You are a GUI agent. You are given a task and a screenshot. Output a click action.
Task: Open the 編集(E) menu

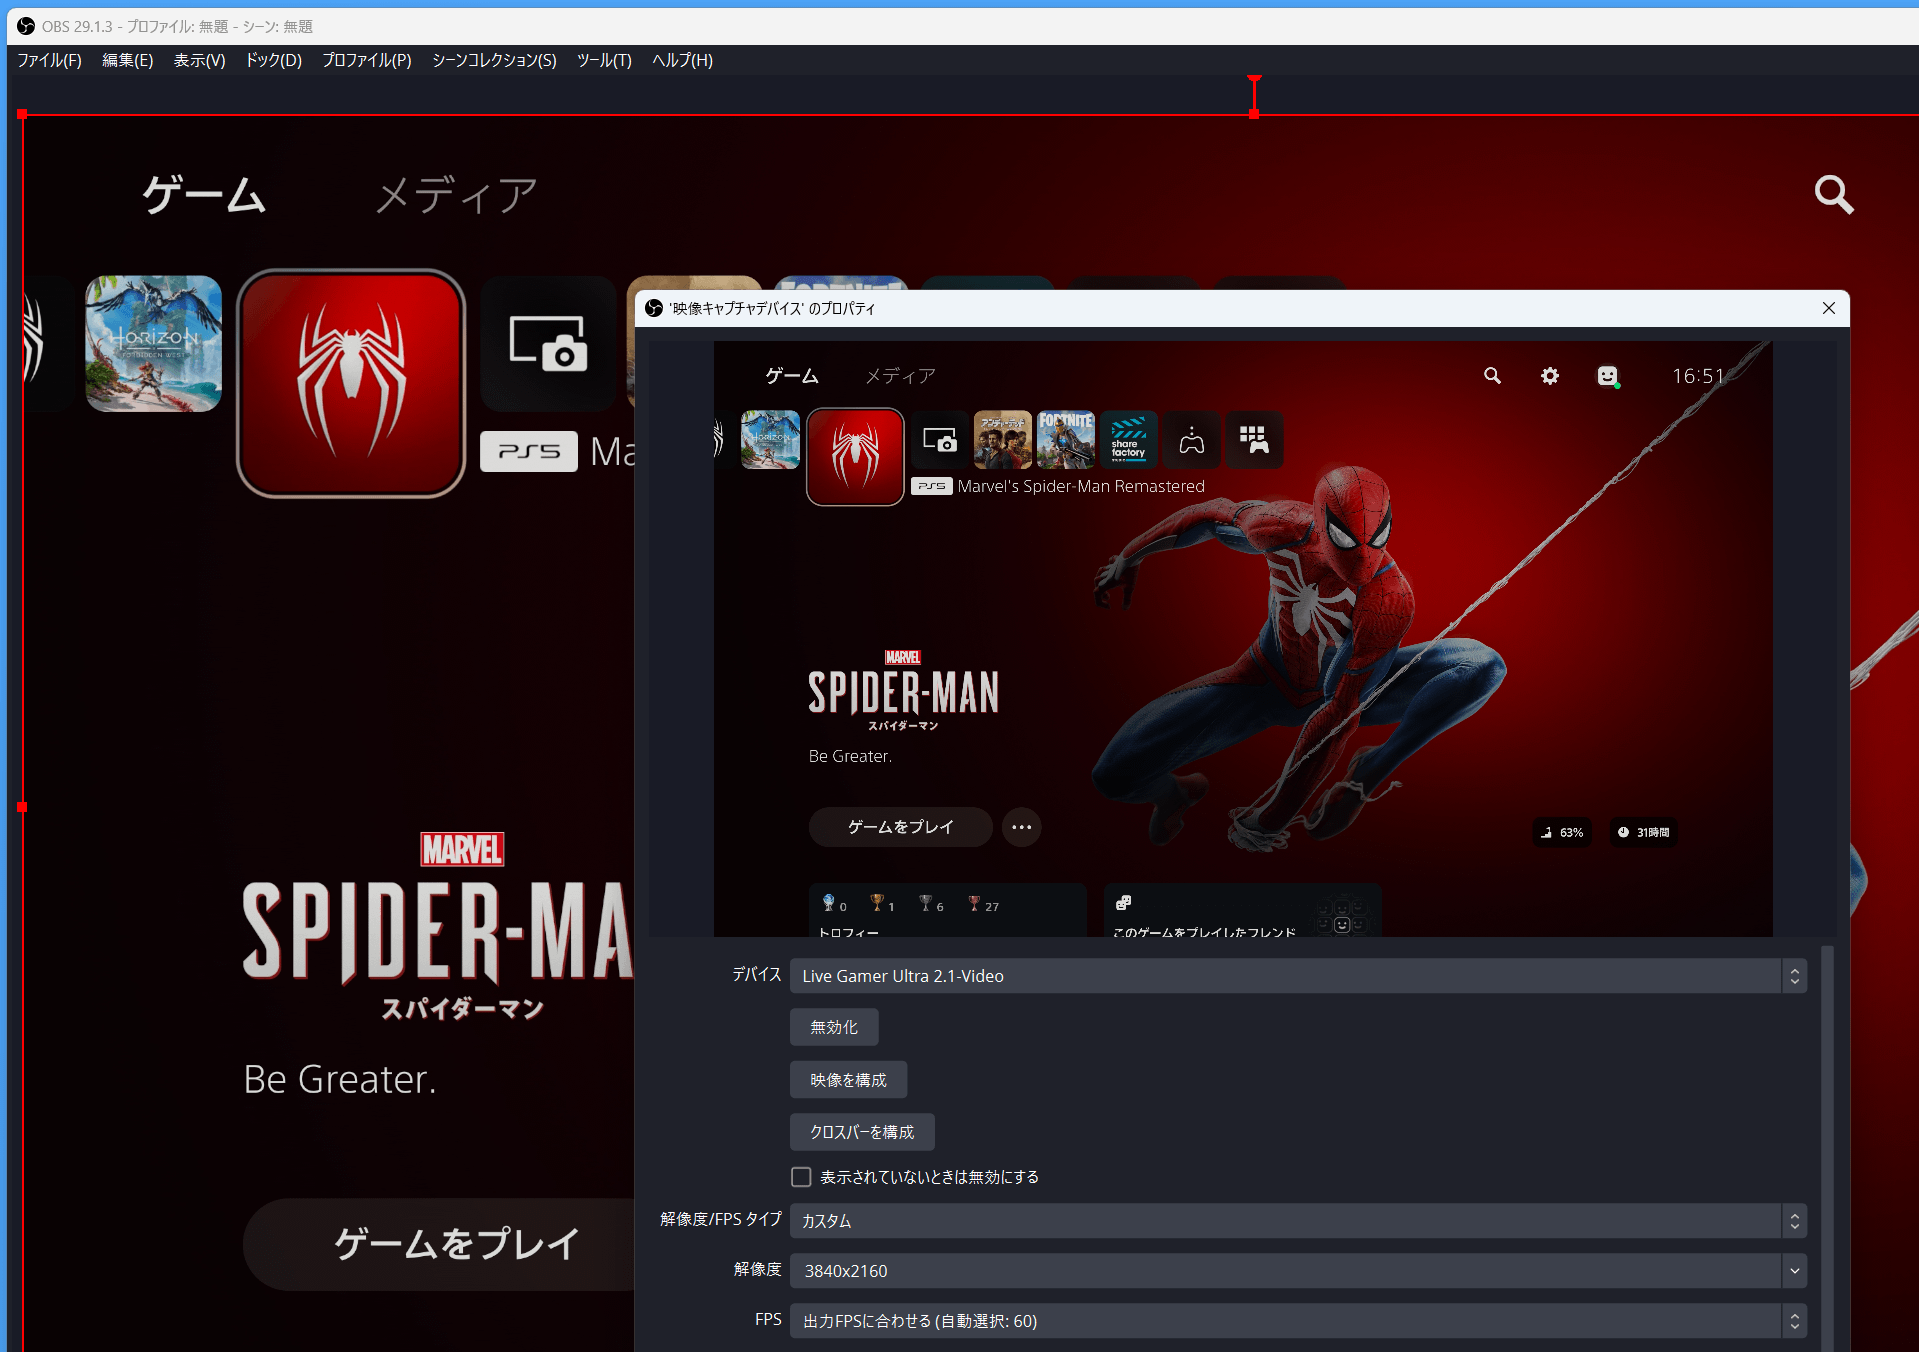click(x=127, y=60)
